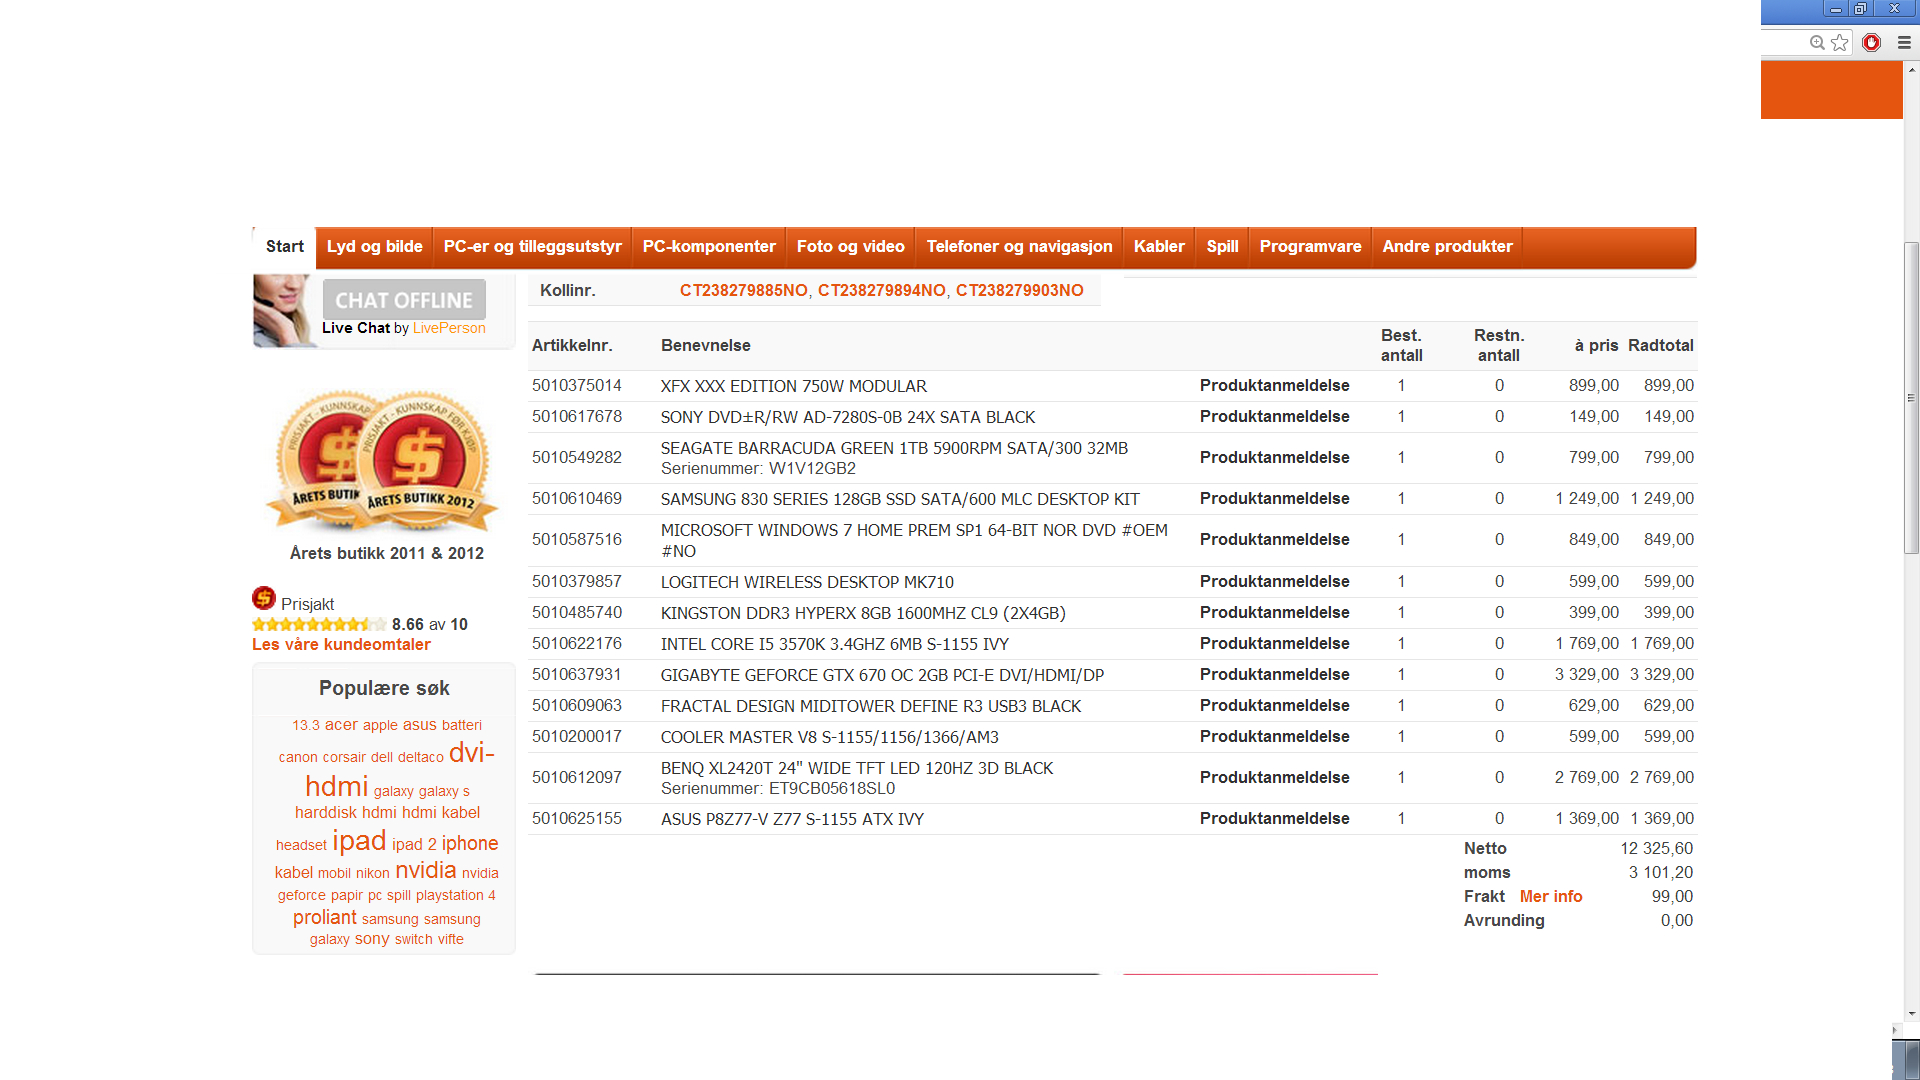Click the scrollbar down arrow
The image size is (1920, 1080).
click(1911, 1013)
